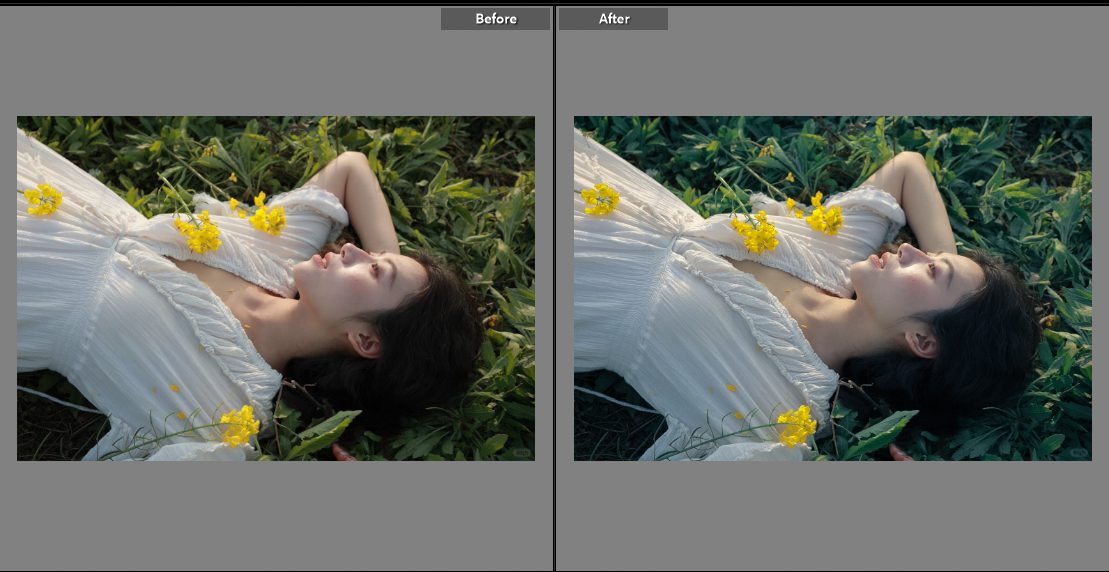Click the woman's ear in the Before photo
1109x572 pixels.
[364, 343]
